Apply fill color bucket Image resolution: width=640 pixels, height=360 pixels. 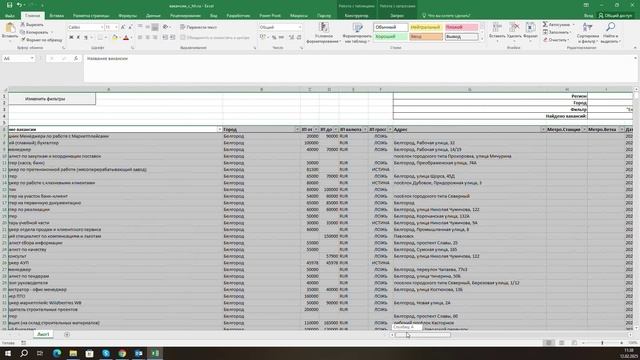[115, 38]
